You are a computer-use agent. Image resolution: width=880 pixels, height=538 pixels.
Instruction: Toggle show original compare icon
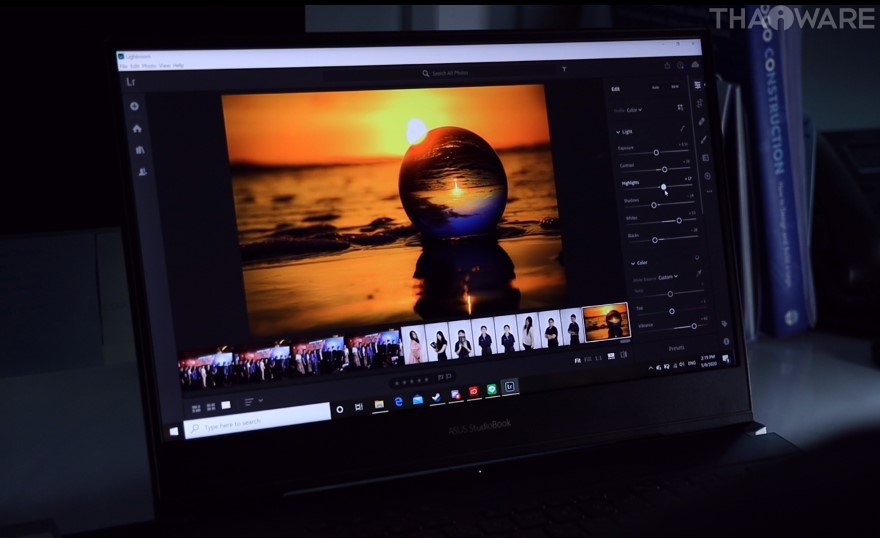click(x=624, y=355)
